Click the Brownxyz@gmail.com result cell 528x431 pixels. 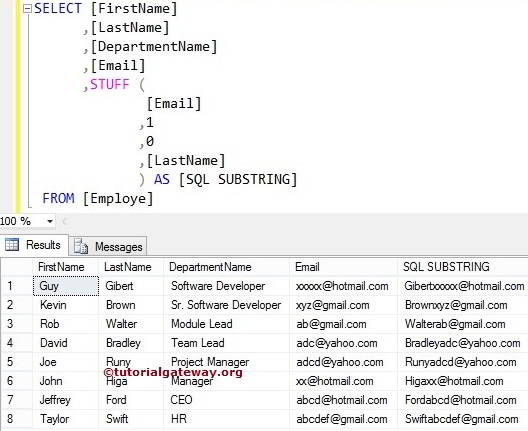463,305
